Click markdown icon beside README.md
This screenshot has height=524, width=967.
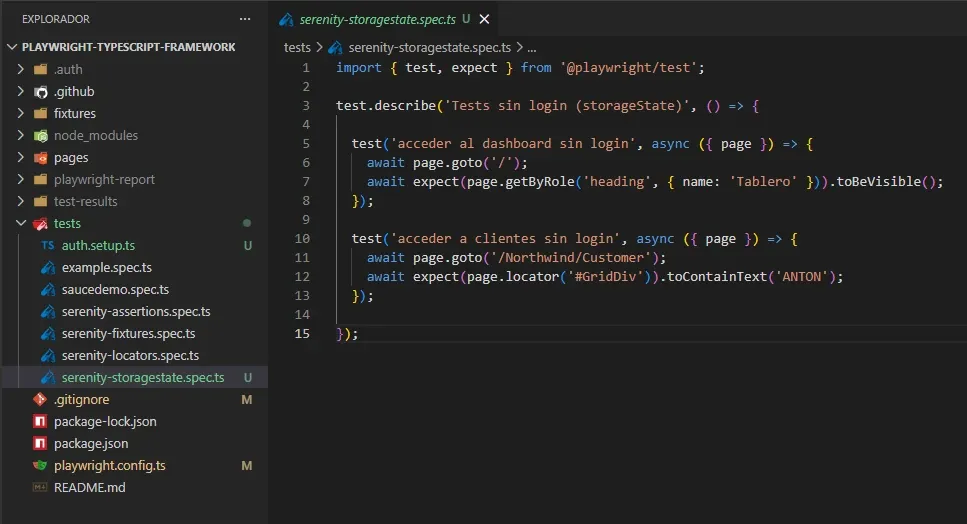40,488
